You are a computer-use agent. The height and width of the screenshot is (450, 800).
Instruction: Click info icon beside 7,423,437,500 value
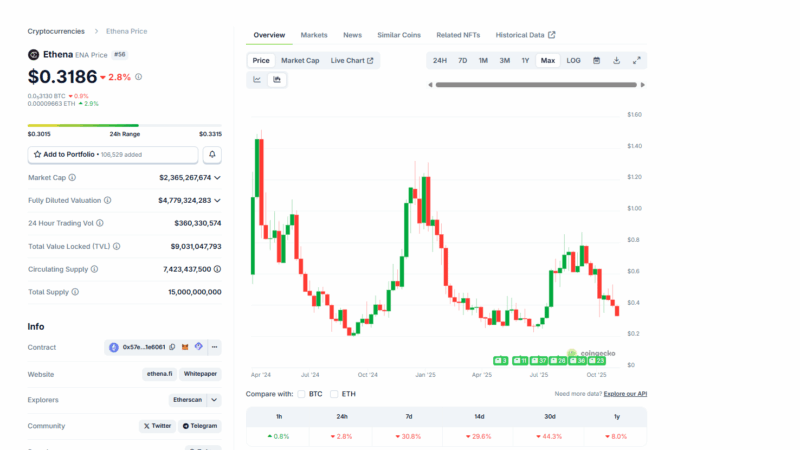pos(217,269)
